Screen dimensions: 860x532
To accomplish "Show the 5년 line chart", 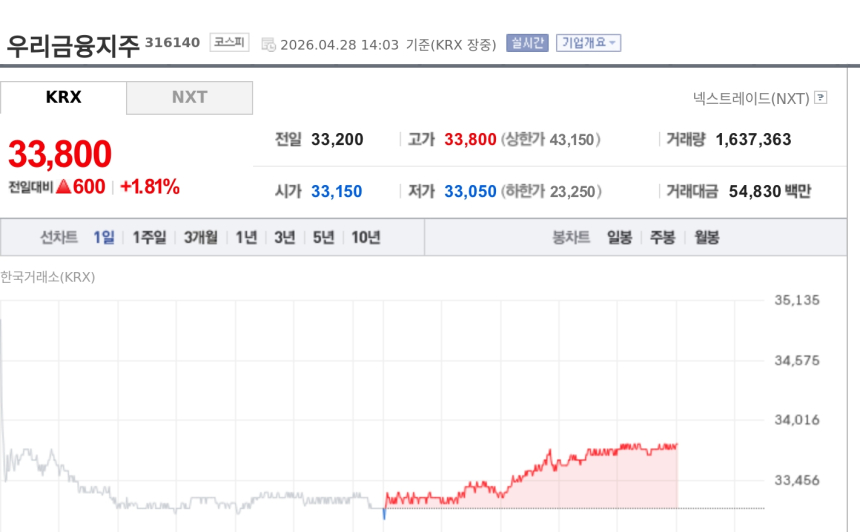I will pos(323,238).
